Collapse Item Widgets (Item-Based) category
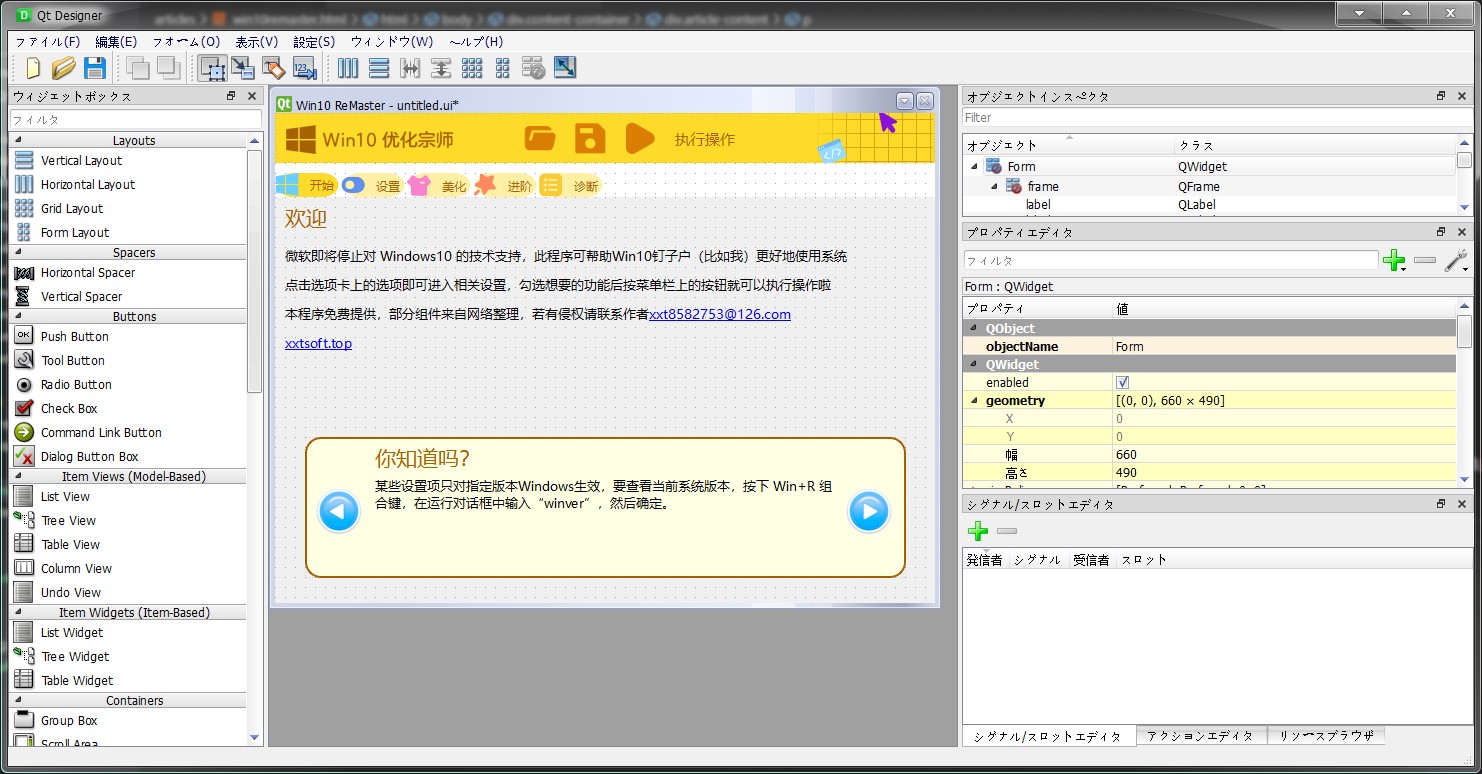The image size is (1482, 774). 17,612
